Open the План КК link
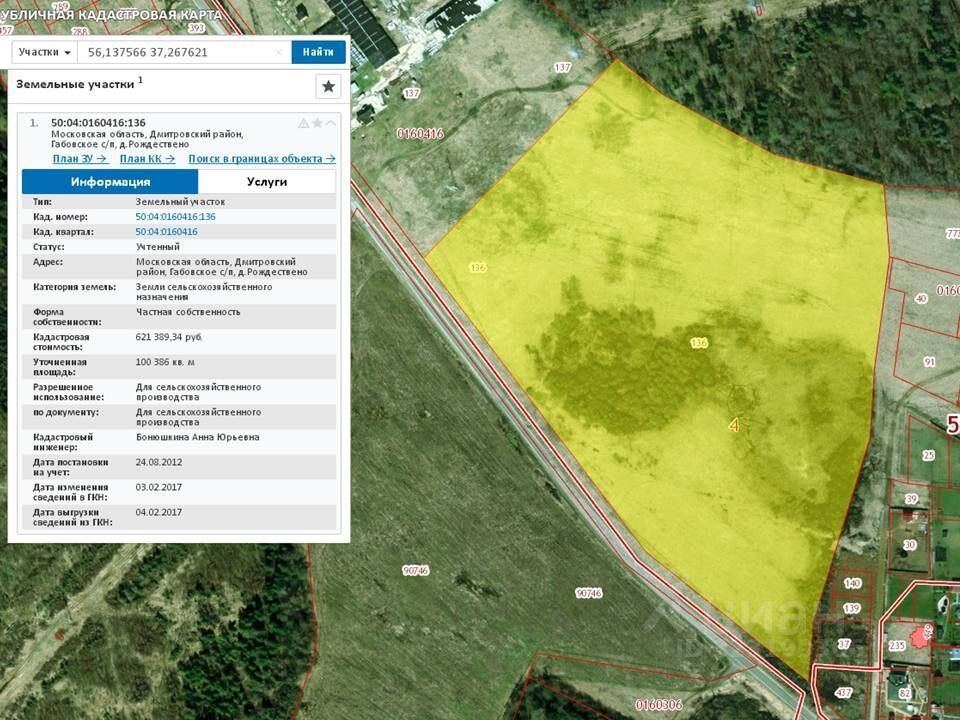 point(147,158)
